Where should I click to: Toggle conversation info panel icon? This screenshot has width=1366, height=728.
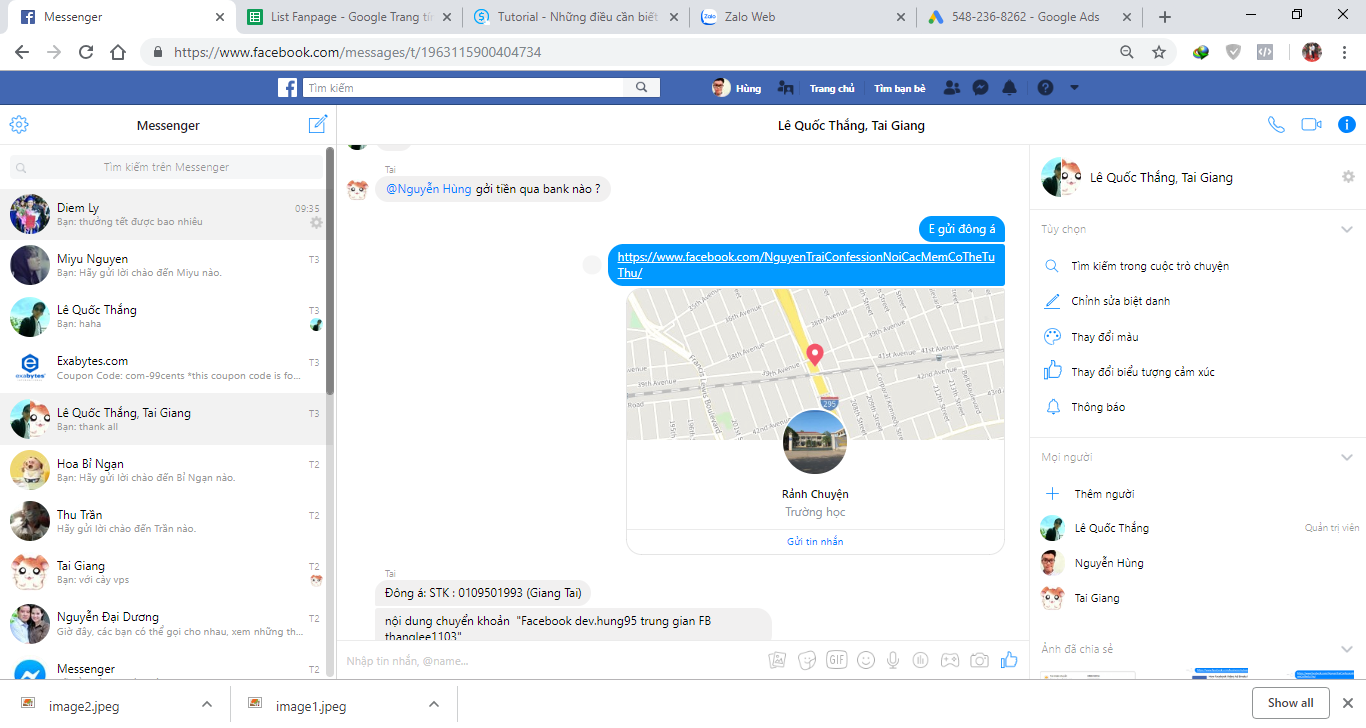[x=1347, y=125]
